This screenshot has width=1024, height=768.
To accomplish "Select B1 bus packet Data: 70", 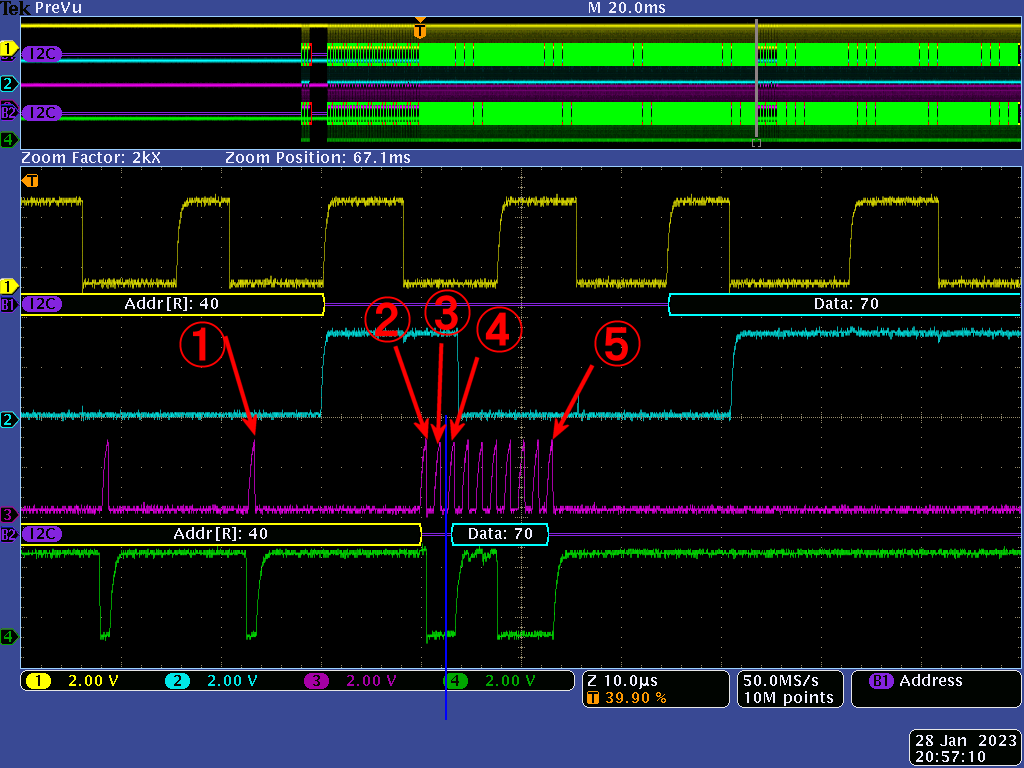I will 846,304.
